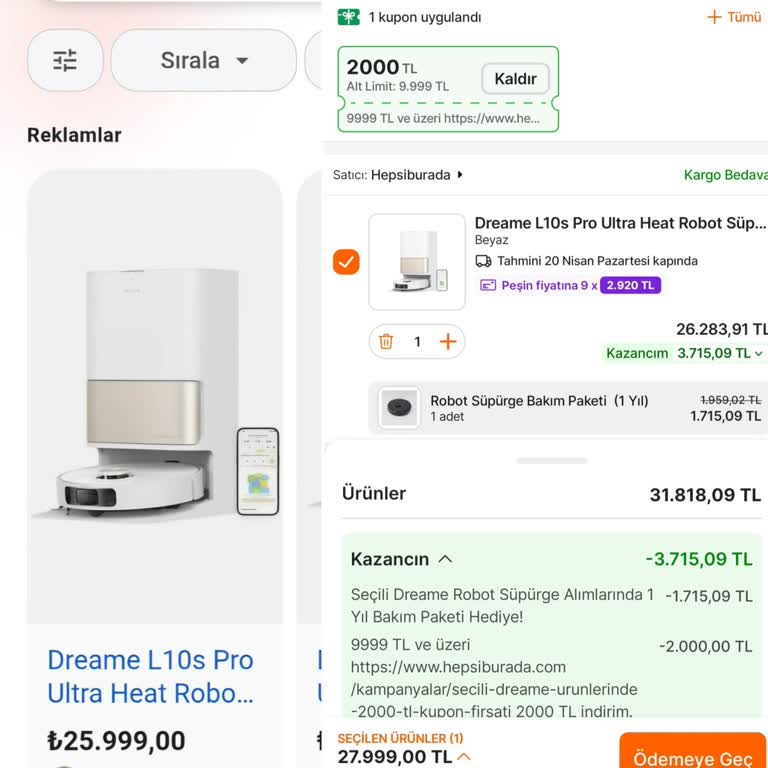
Task: Delete item with the trash icon
Action: point(386,342)
